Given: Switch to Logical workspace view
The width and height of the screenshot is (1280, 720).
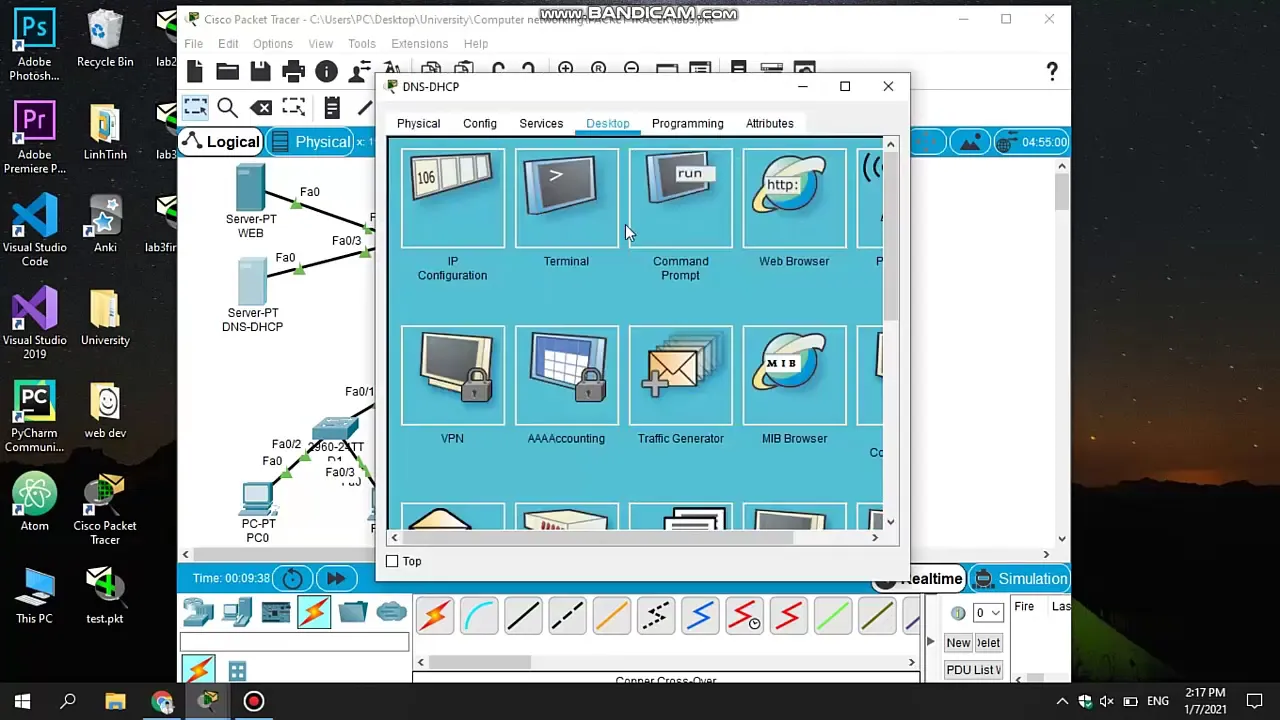Looking at the screenshot, I should pos(222,142).
